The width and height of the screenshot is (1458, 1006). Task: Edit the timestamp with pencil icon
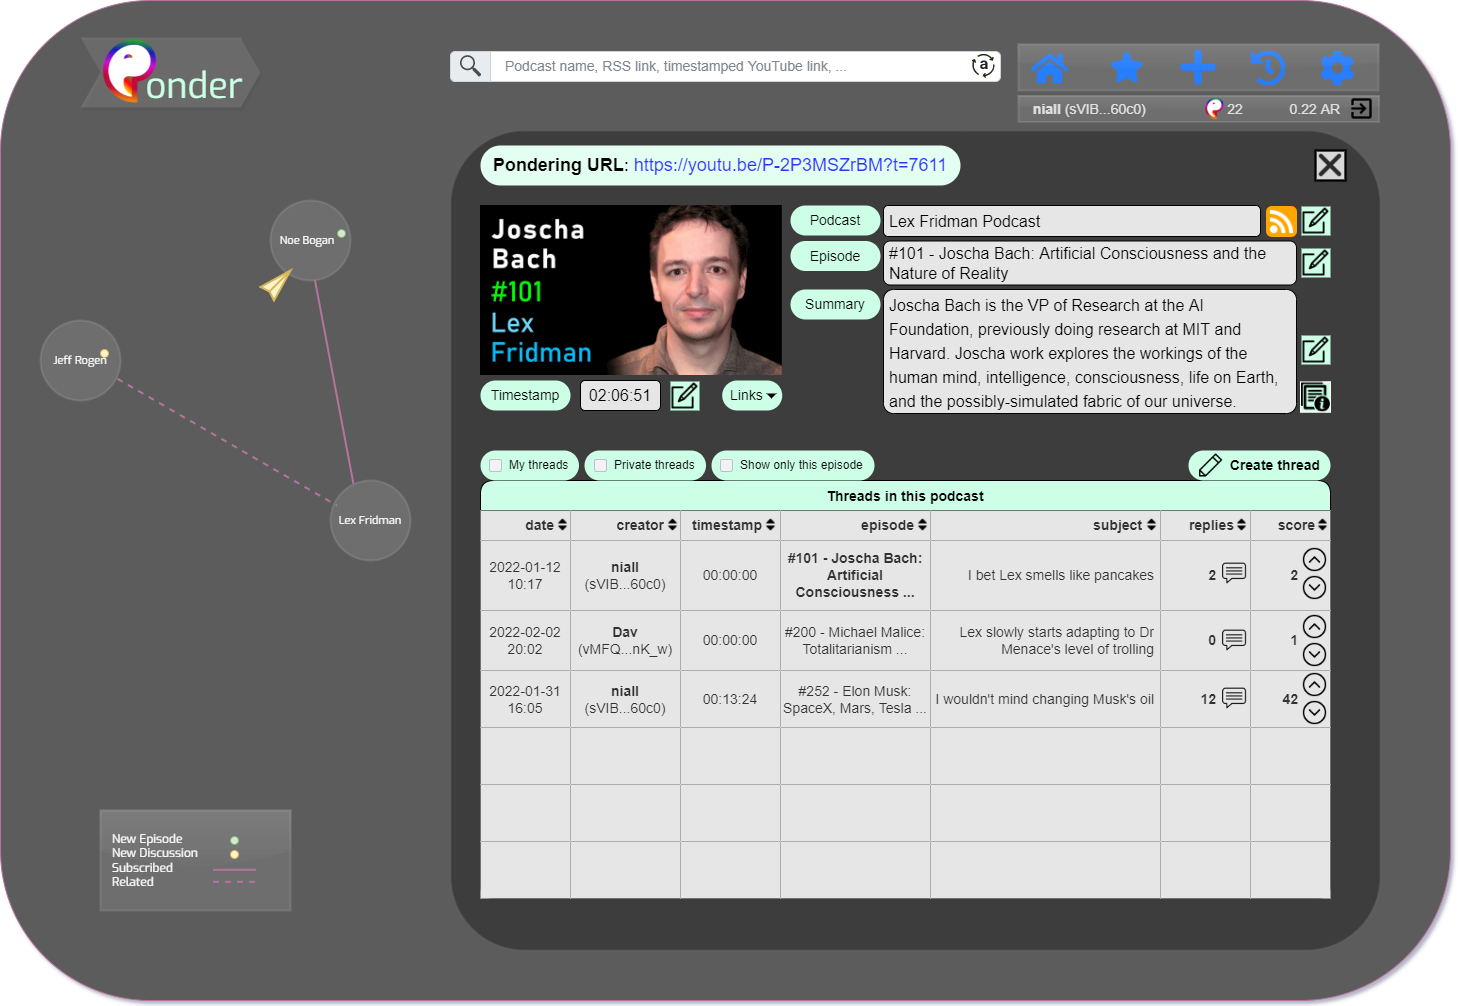pos(684,396)
